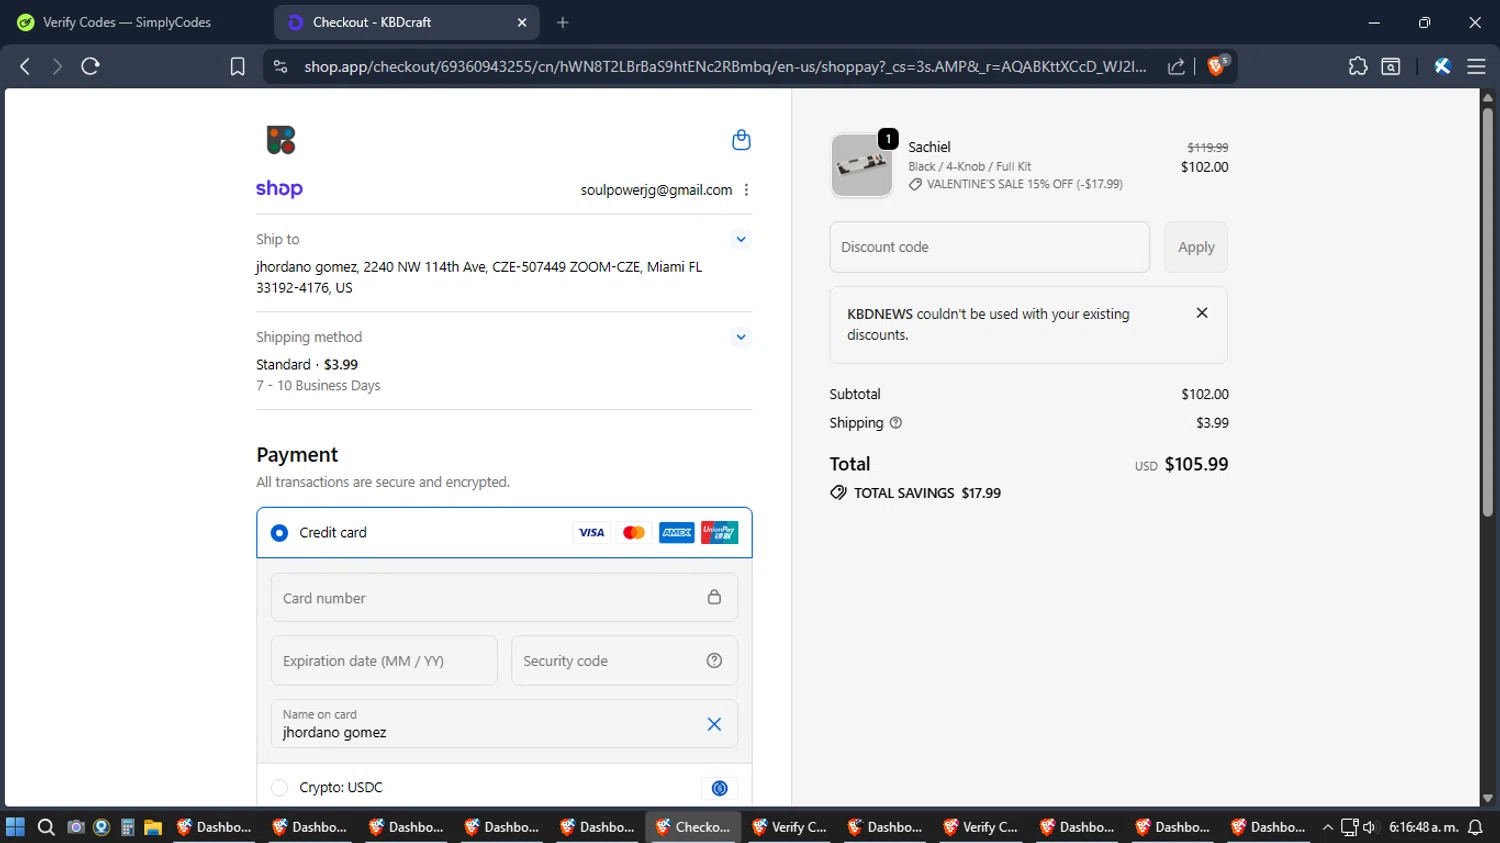Open the Brave Shields lion icon
1500x843 pixels.
click(1217, 66)
